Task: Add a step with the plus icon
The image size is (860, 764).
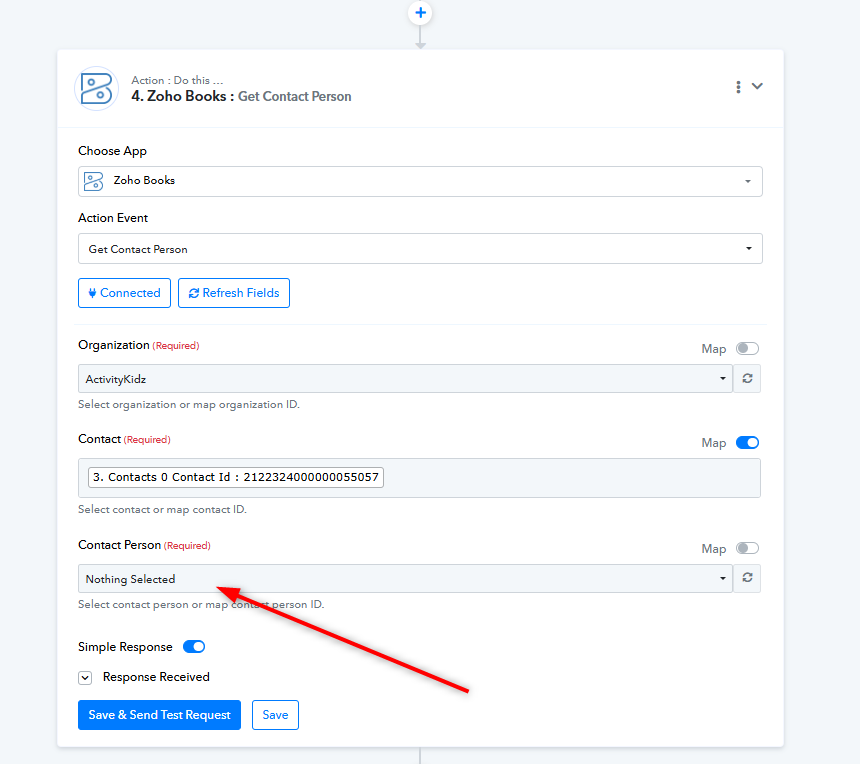Action: [420, 13]
